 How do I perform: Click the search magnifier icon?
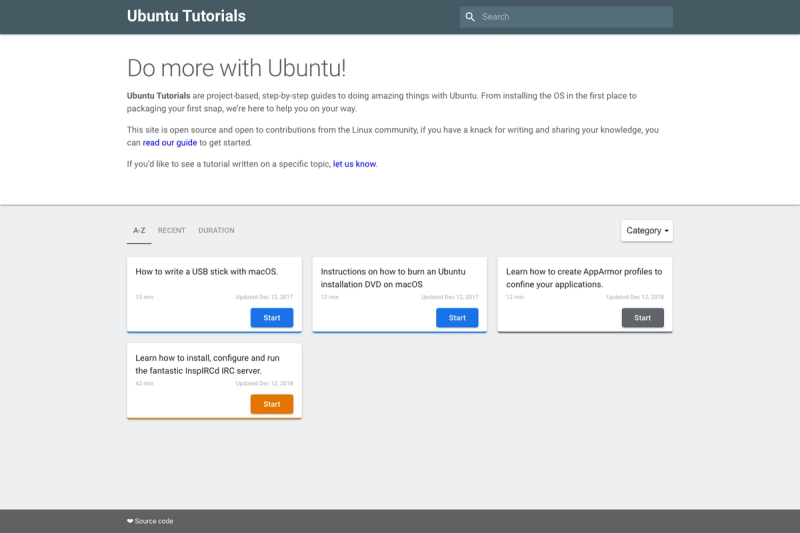point(470,17)
